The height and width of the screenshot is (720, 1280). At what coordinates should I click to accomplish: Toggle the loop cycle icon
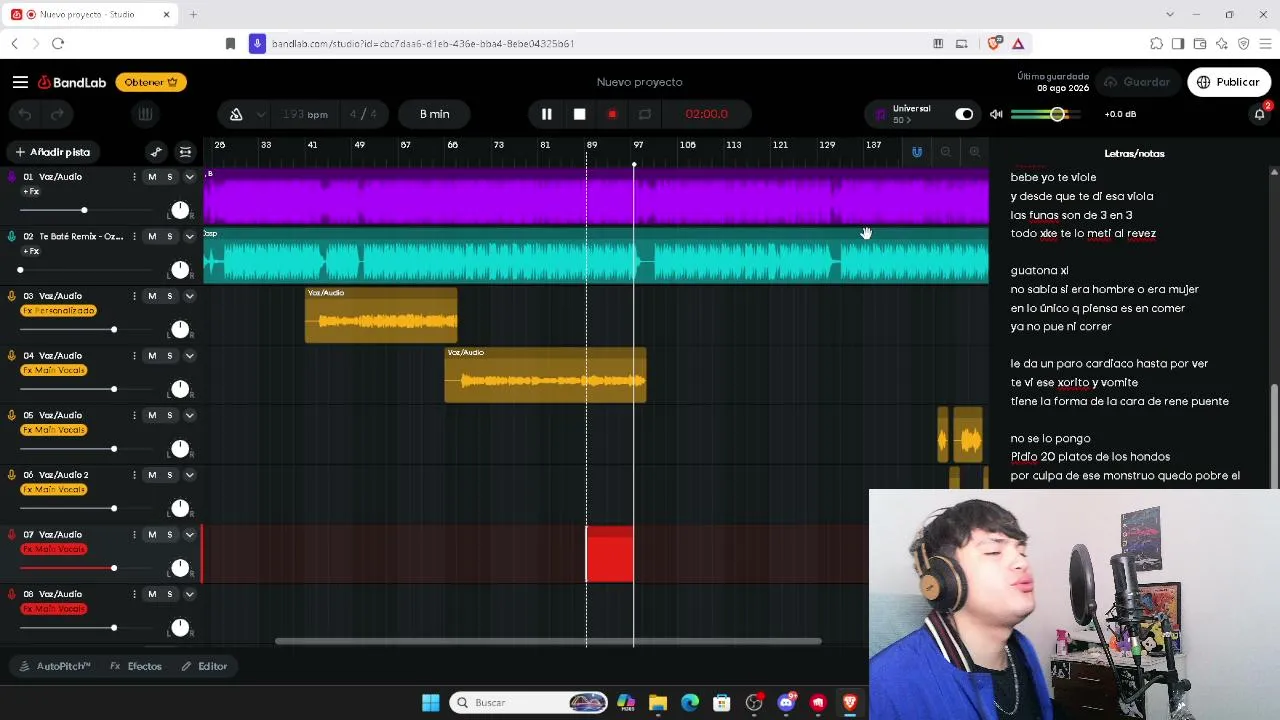pos(645,114)
